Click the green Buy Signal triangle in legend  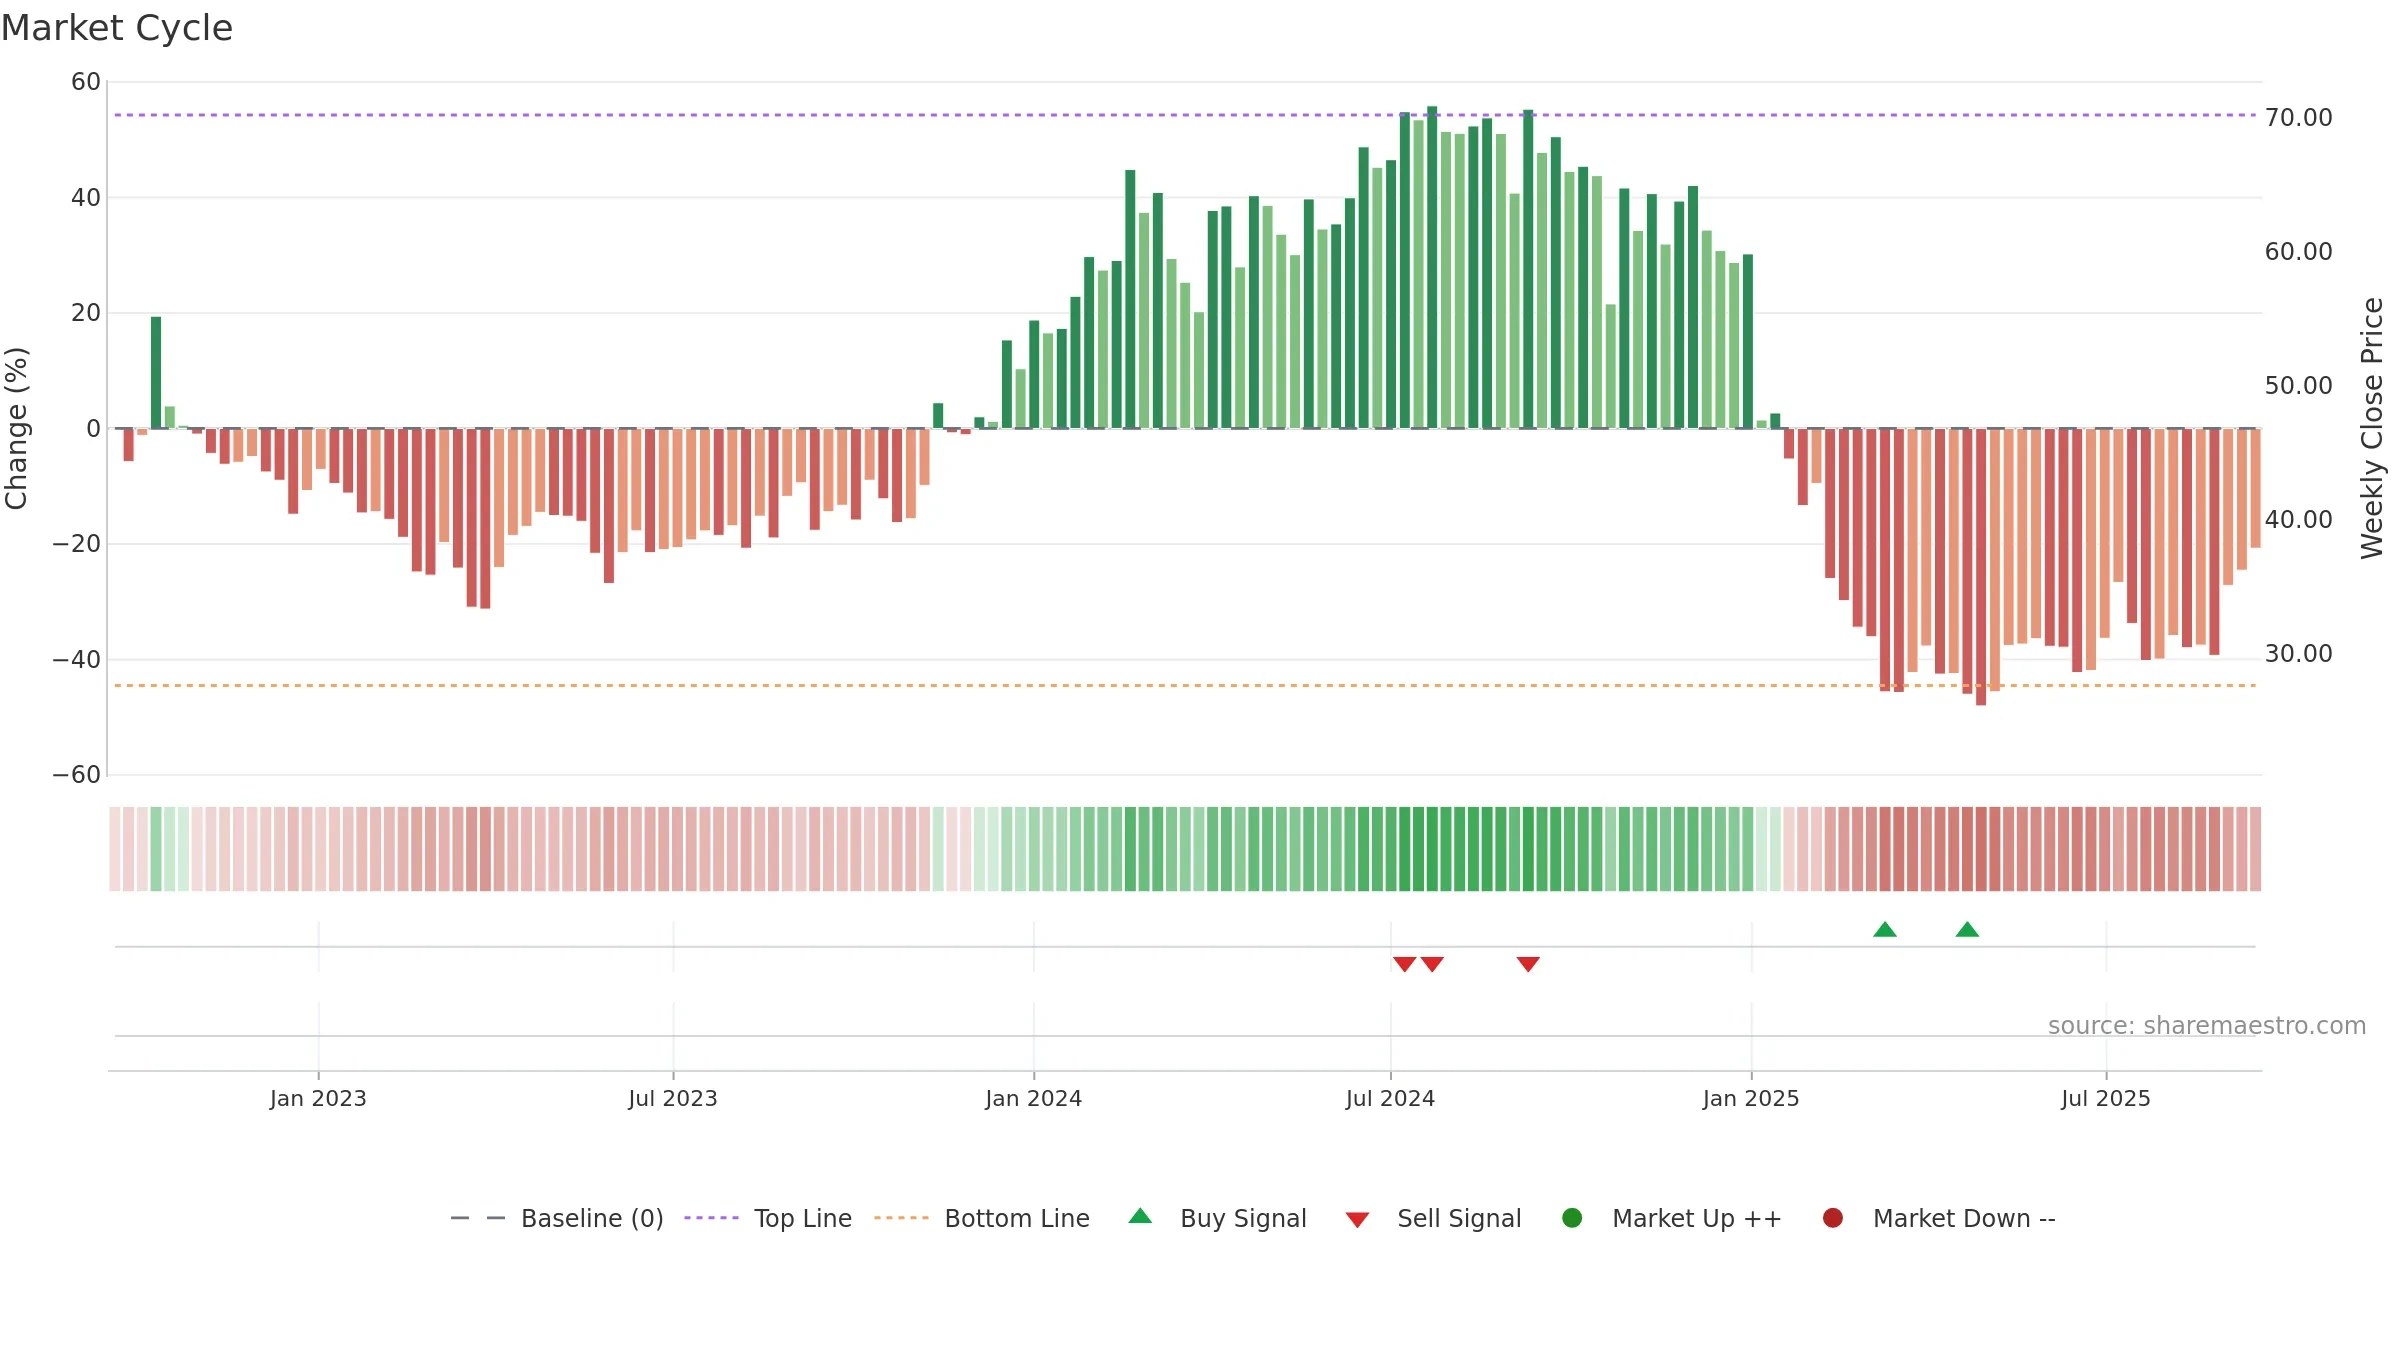[1140, 1216]
